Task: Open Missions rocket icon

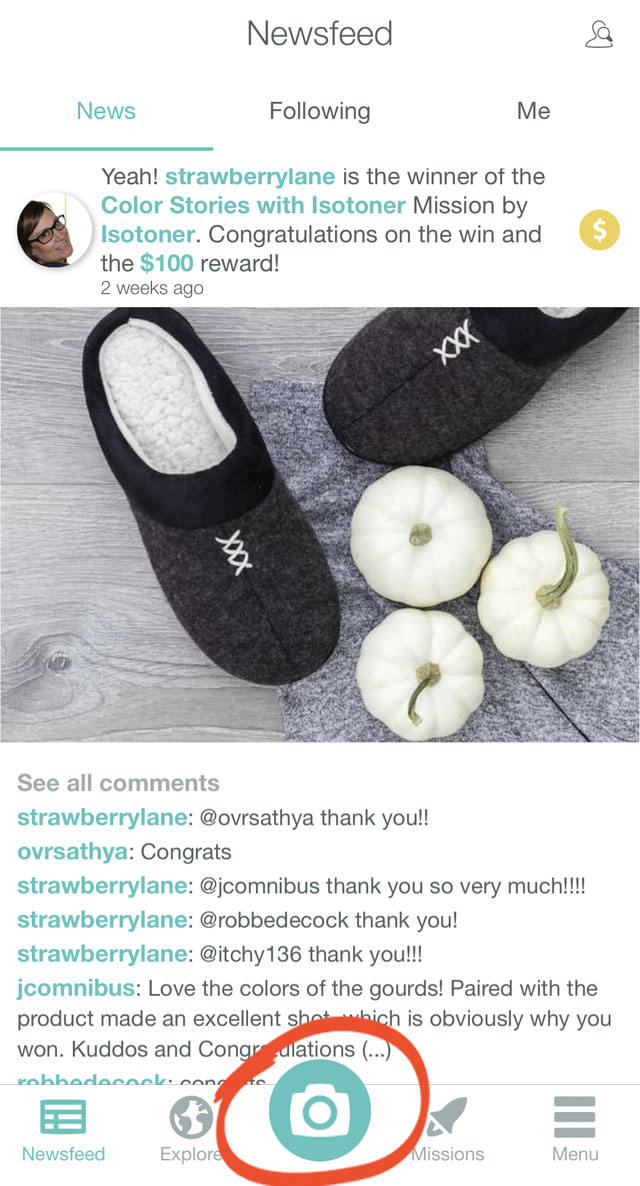Action: [446, 1117]
